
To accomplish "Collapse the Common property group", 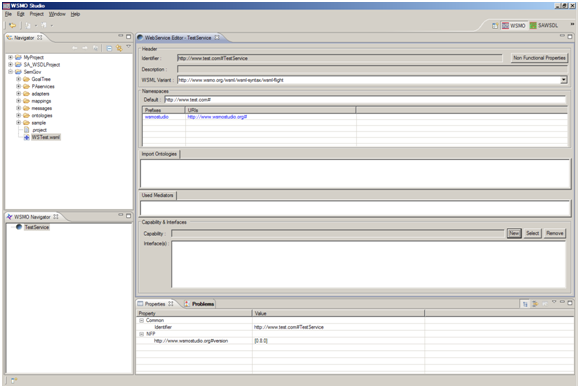I will click(141, 321).
